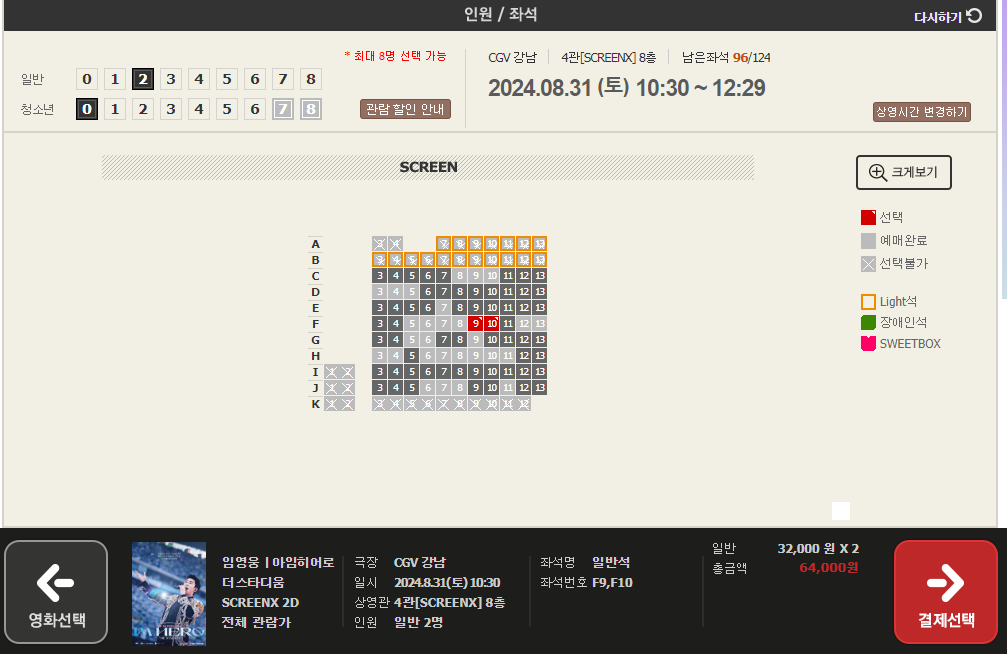Set 일반 count to 0
The width and height of the screenshot is (1007, 654).
[x=87, y=79]
